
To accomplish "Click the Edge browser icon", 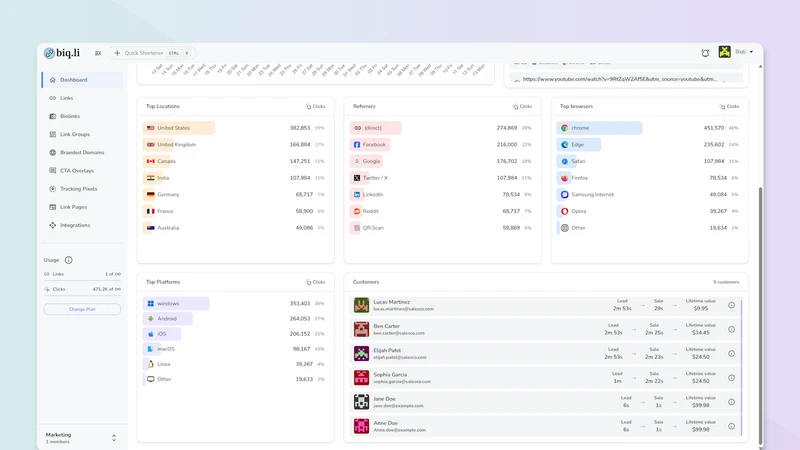I will tap(565, 145).
